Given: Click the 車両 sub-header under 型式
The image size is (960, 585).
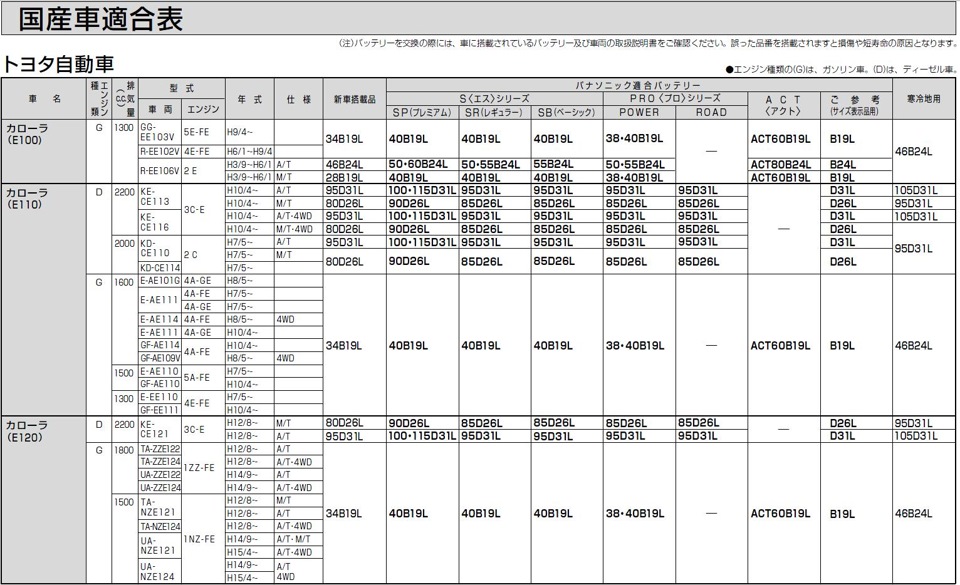Looking at the screenshot, I should (160, 109).
